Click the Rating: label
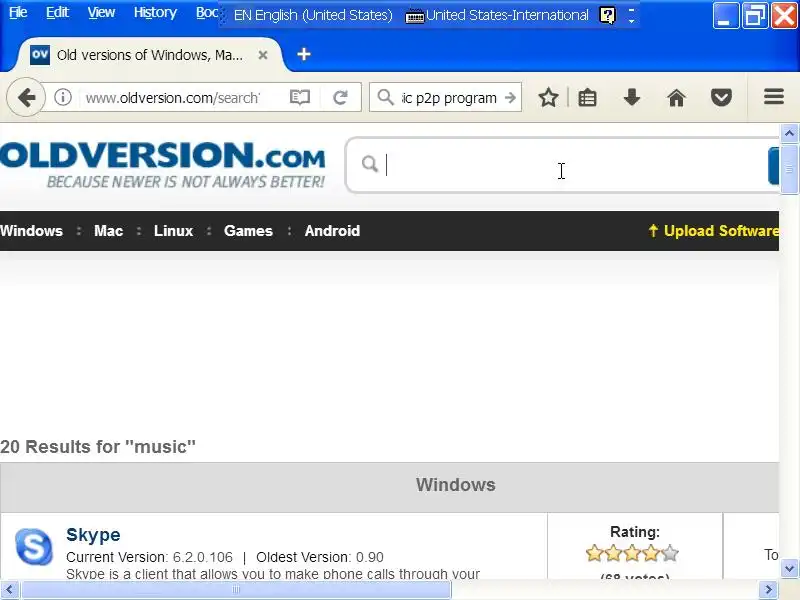Screen dimensions: 800x600 pos(635,532)
